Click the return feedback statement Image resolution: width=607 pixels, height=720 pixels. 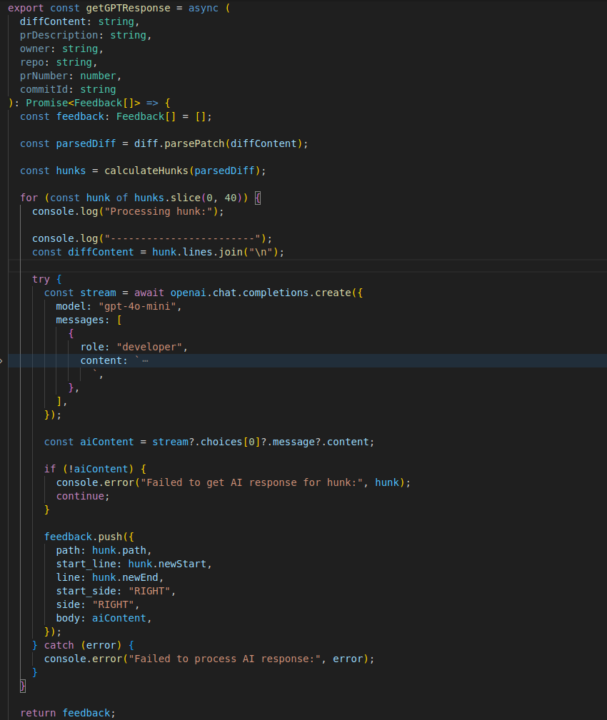click(67, 712)
